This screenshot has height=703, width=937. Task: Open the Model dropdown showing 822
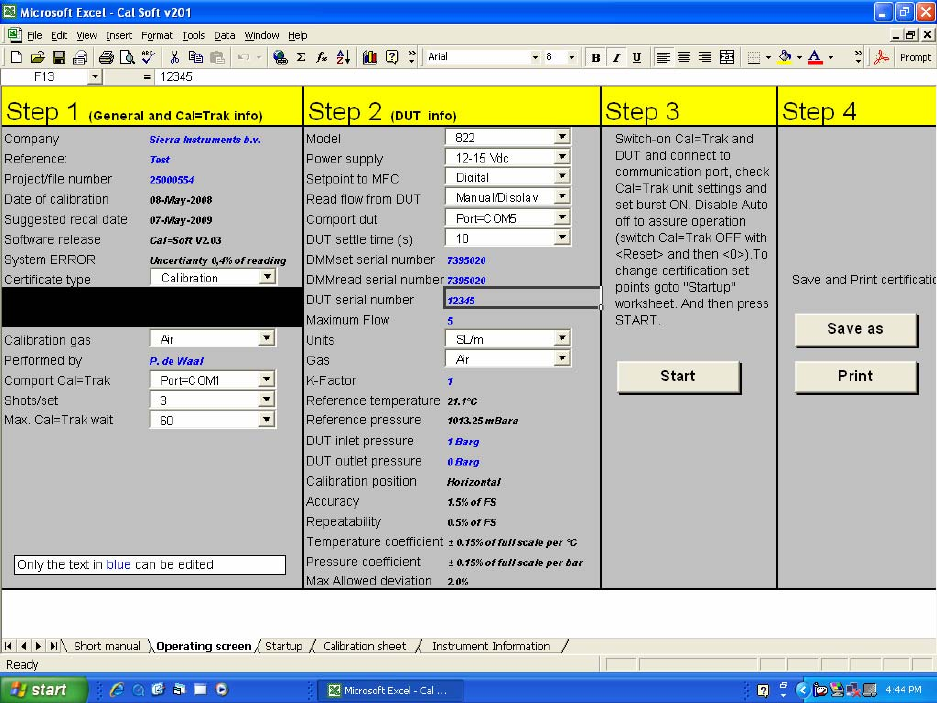pos(562,136)
